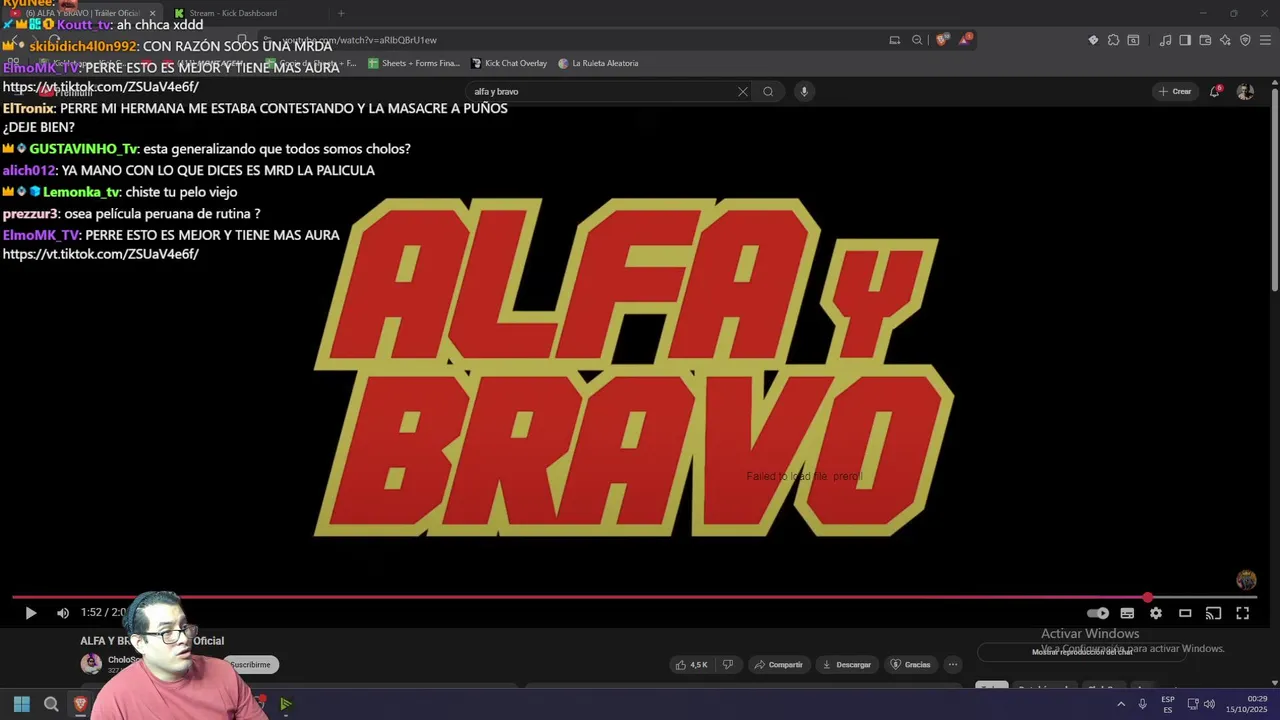This screenshot has height=720, width=1280.
Task: Click the Gracias button
Action: (x=911, y=664)
